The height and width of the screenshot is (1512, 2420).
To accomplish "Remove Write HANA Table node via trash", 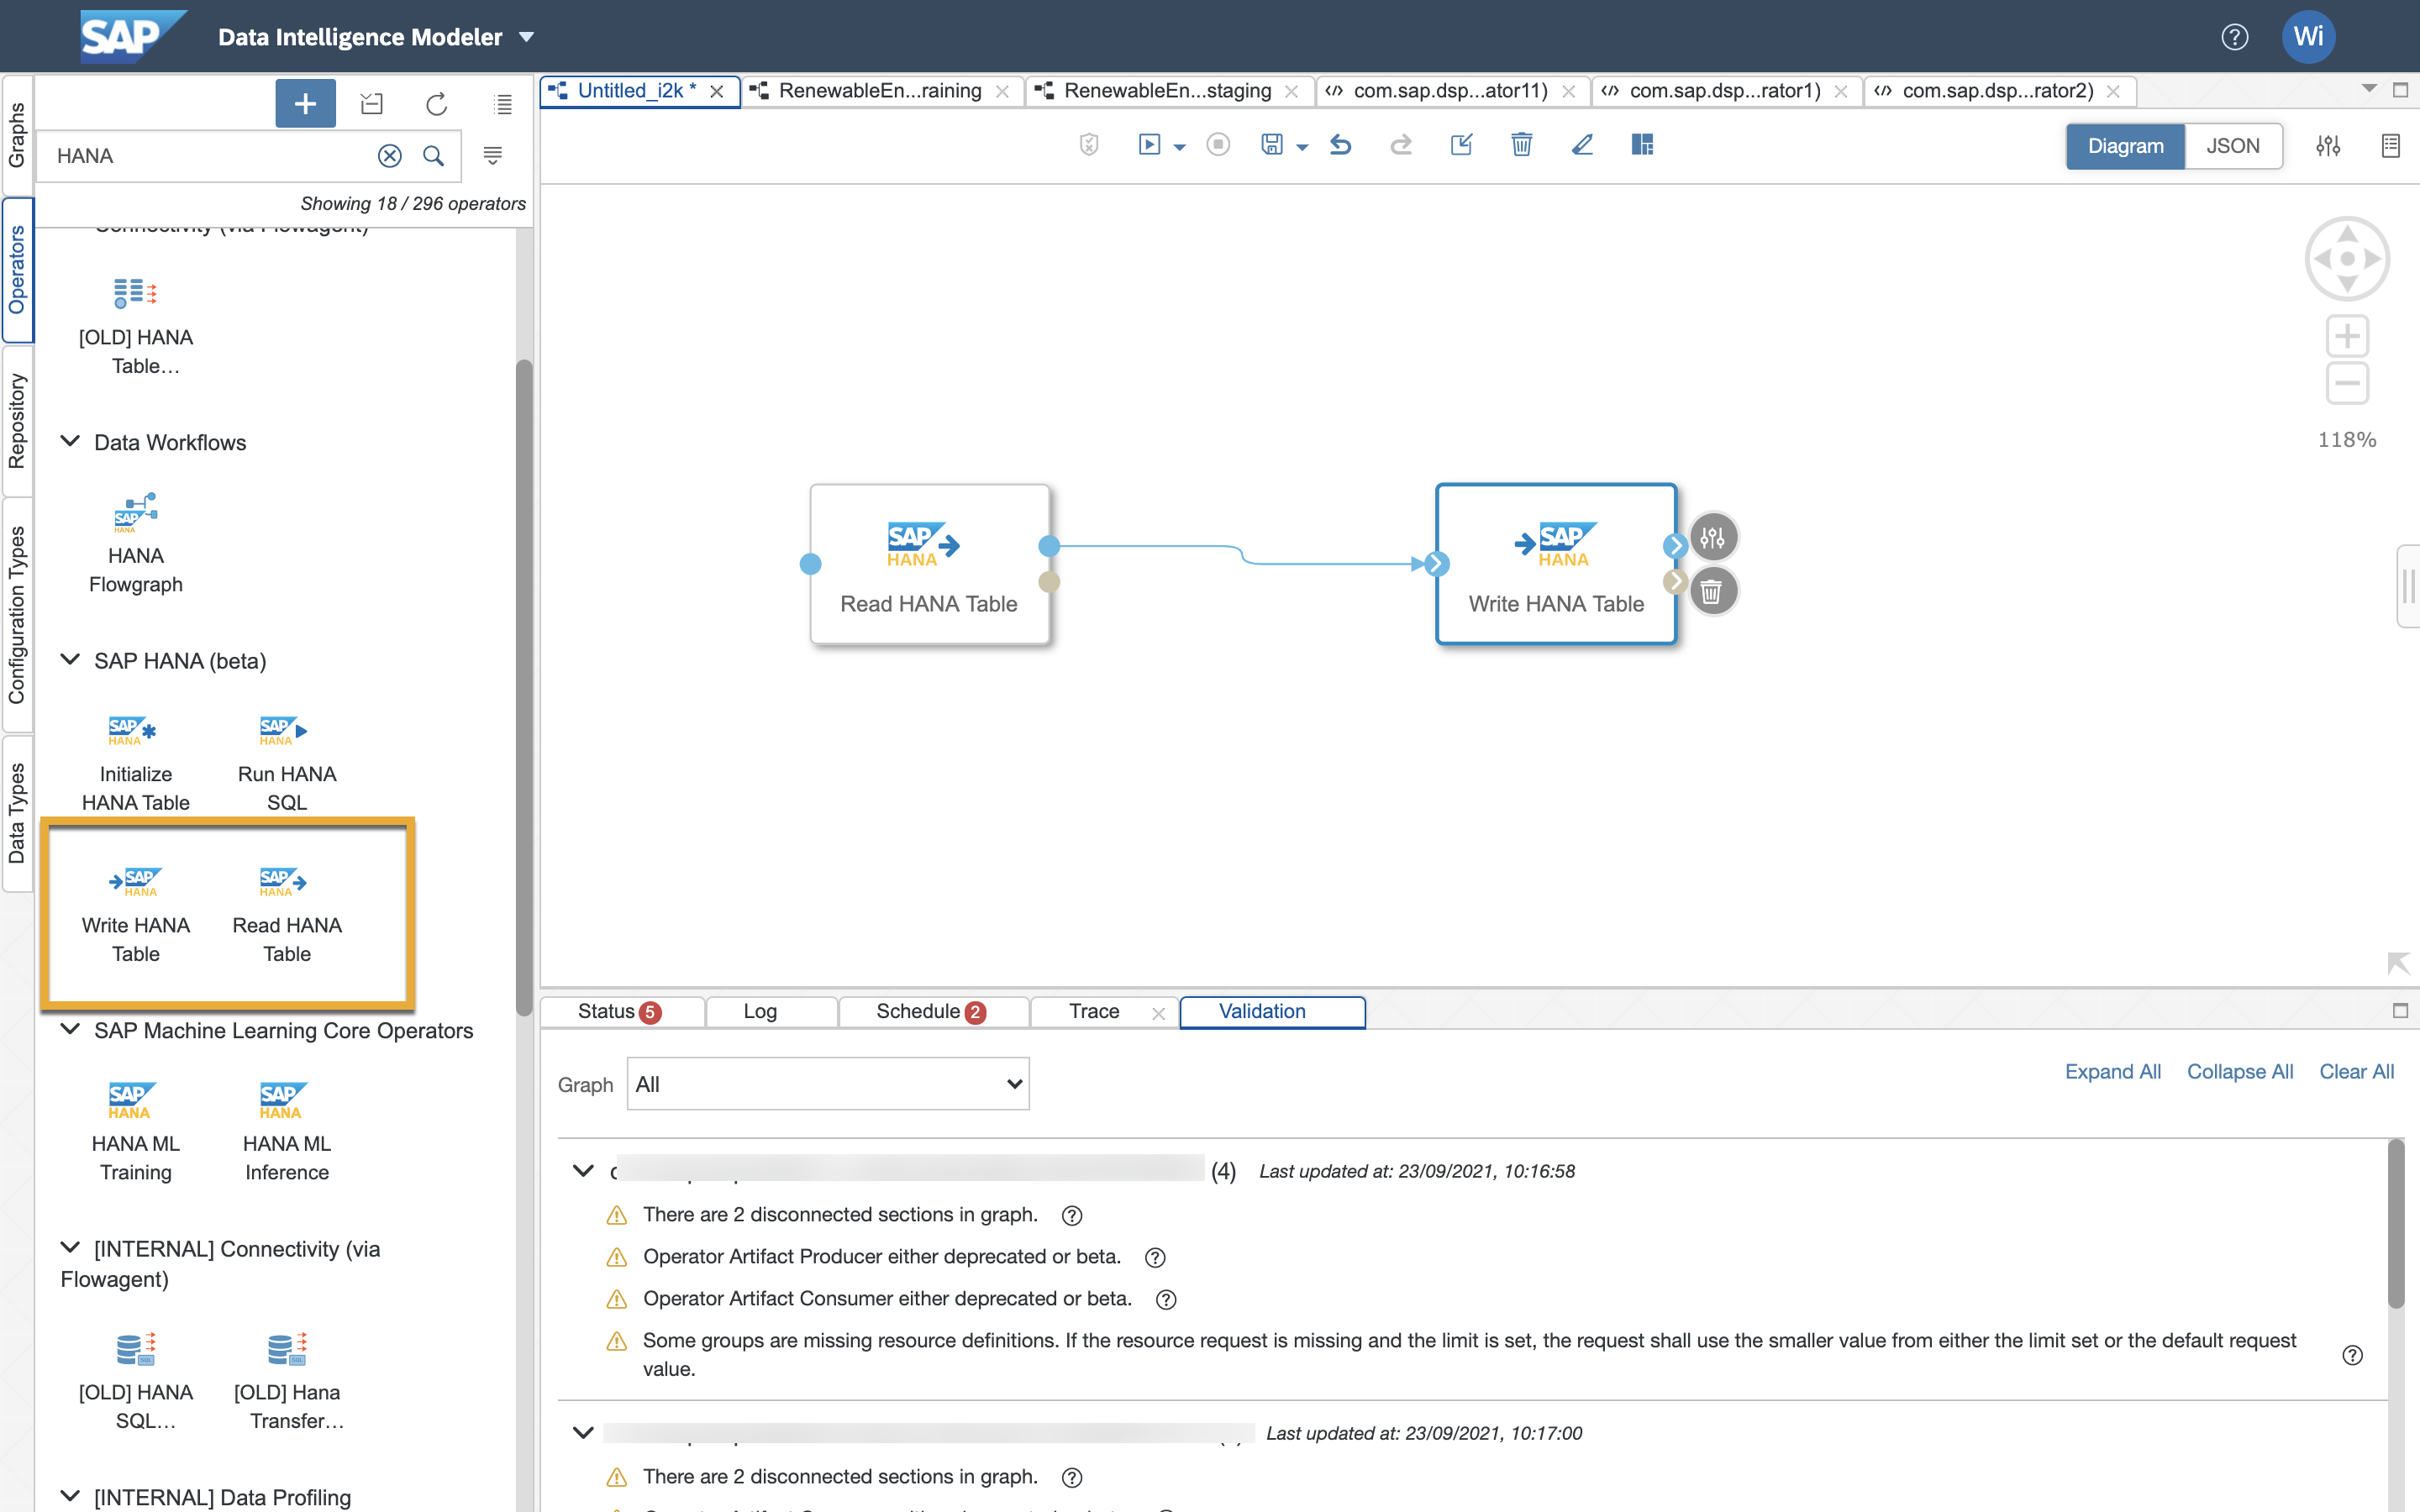I will [1713, 592].
